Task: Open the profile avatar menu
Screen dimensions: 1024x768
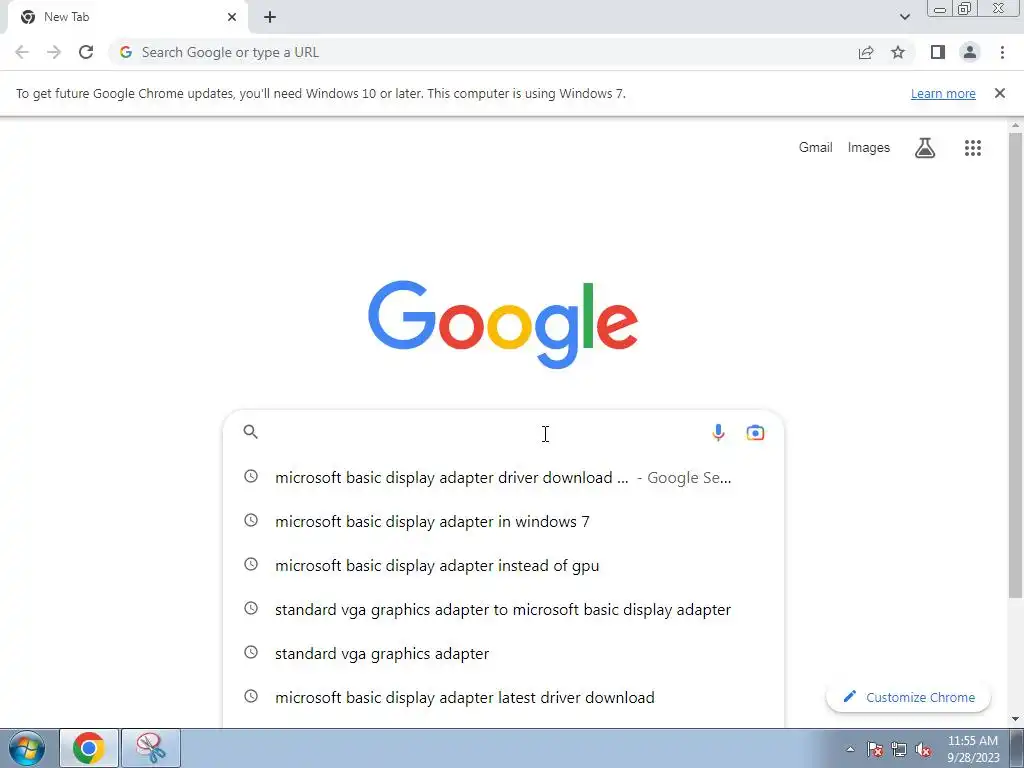Action: (970, 52)
